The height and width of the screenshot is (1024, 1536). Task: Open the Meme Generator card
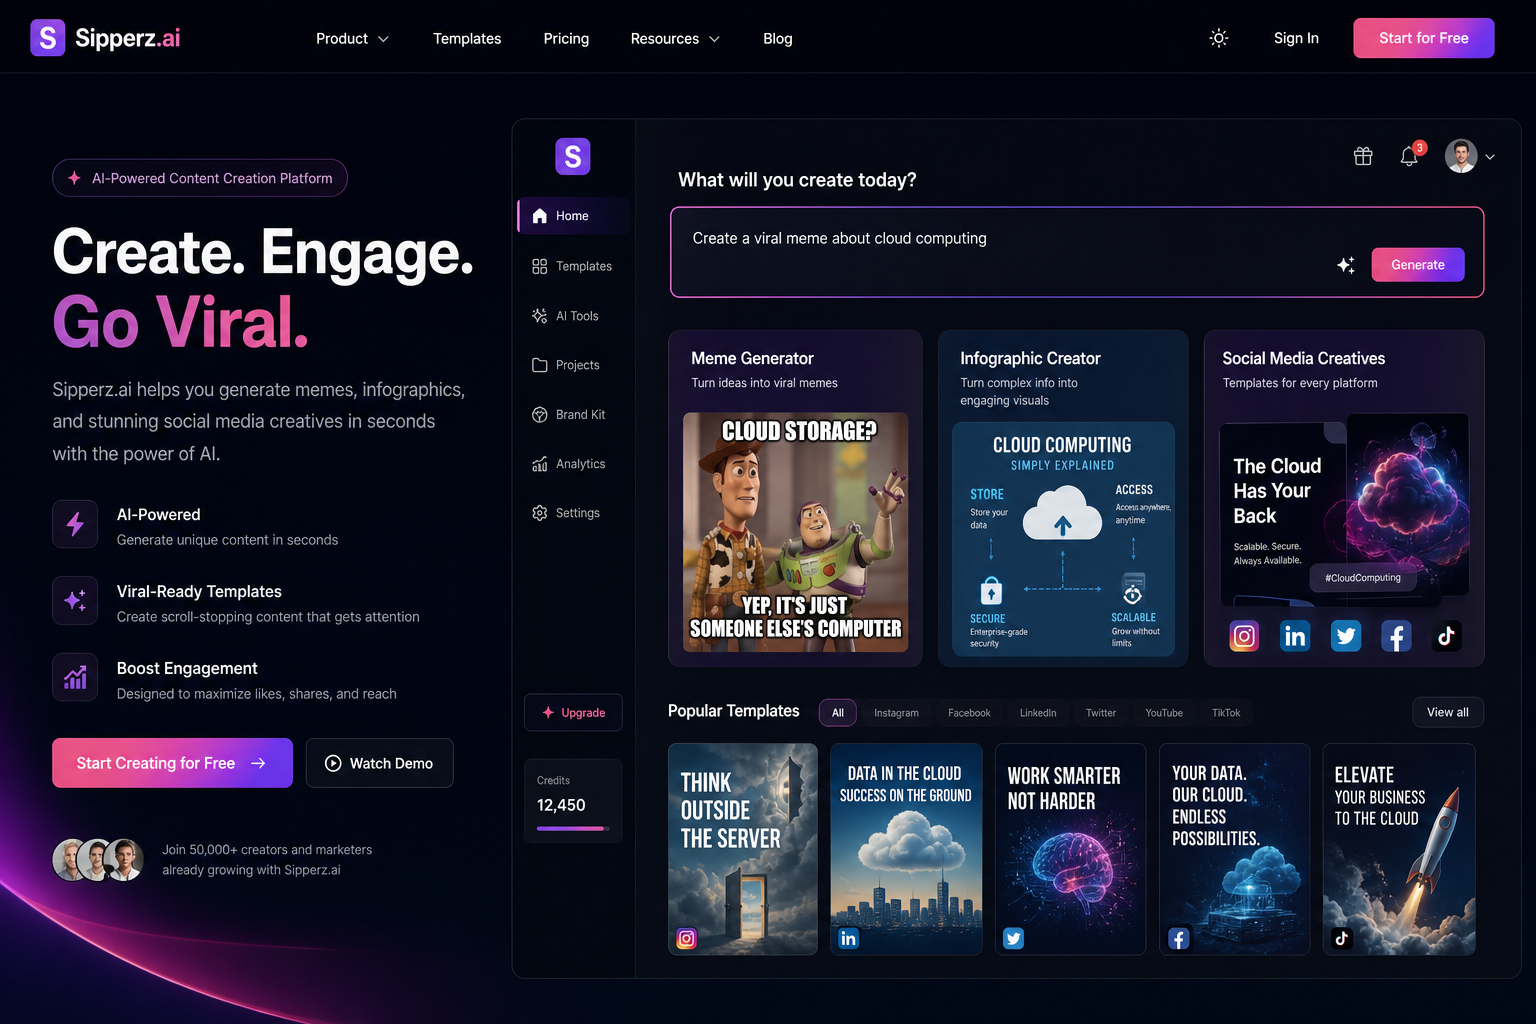(x=795, y=498)
